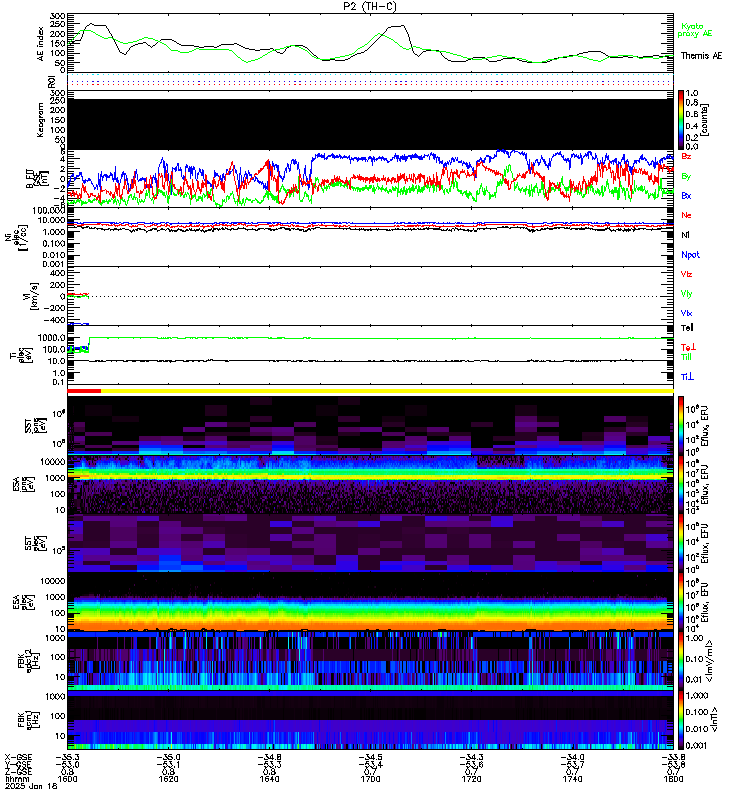The image size is (750, 800).
Task: Click the red "Viz" legend label
Action: (x=686, y=274)
